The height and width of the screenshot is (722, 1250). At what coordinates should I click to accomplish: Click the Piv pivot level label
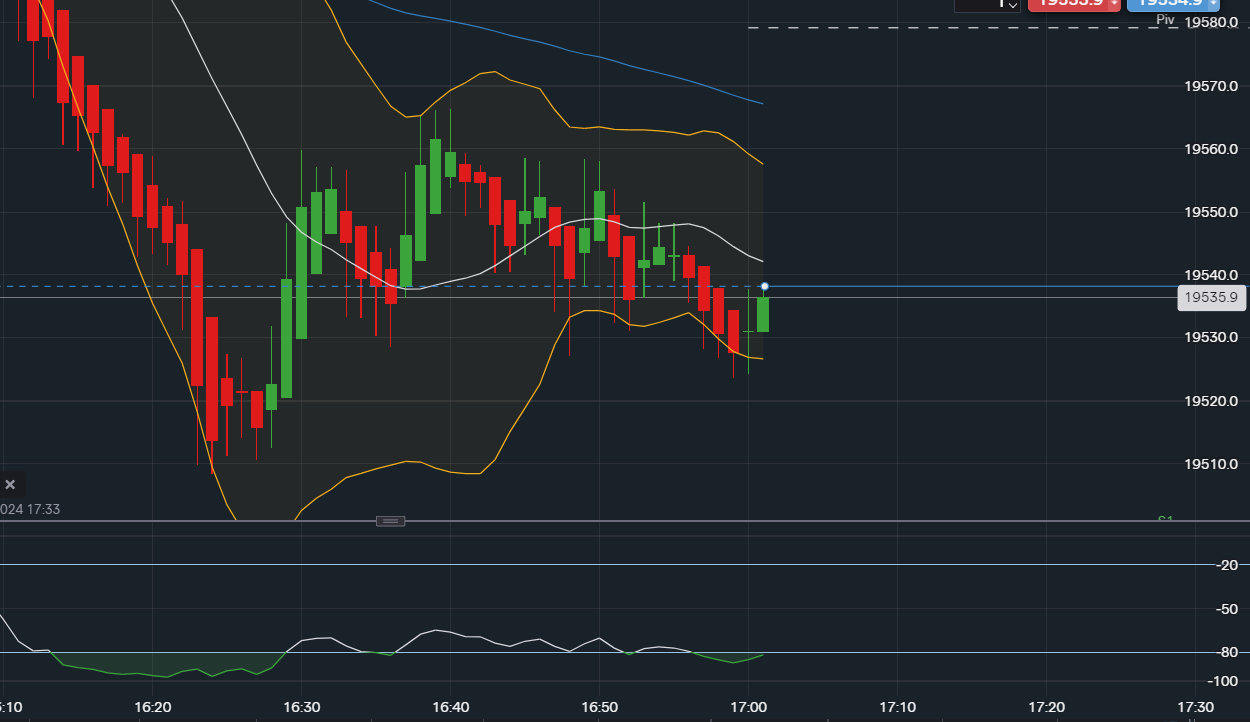[1165, 20]
